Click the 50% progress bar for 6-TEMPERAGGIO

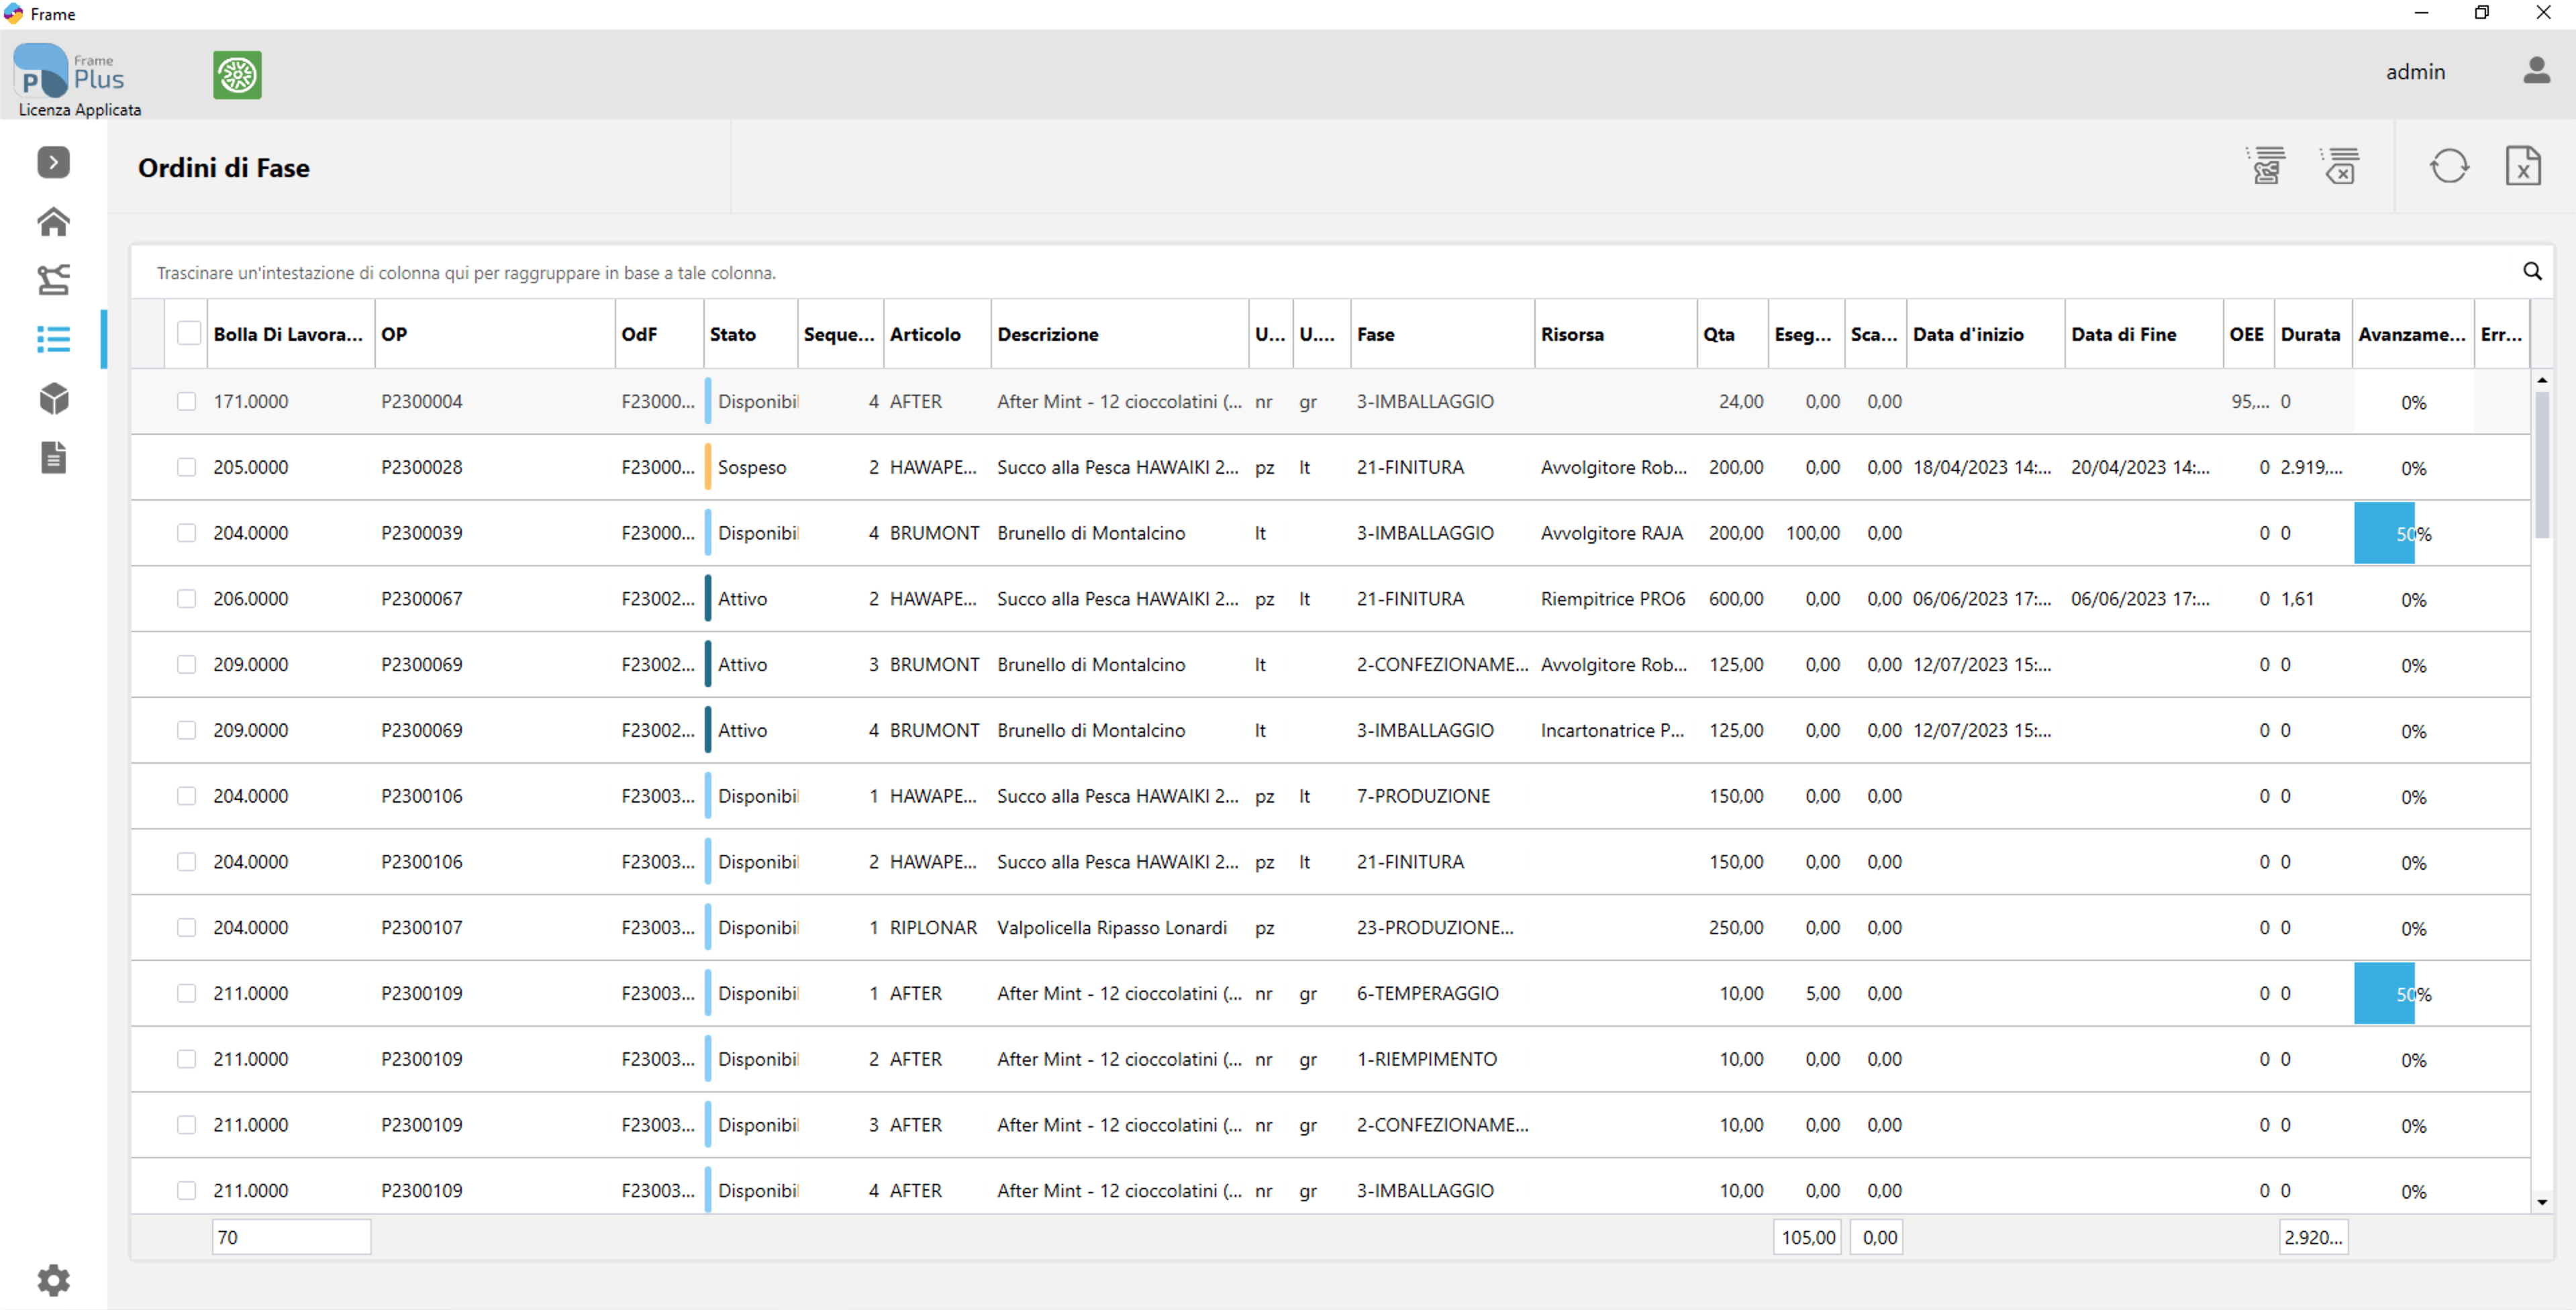click(2413, 993)
